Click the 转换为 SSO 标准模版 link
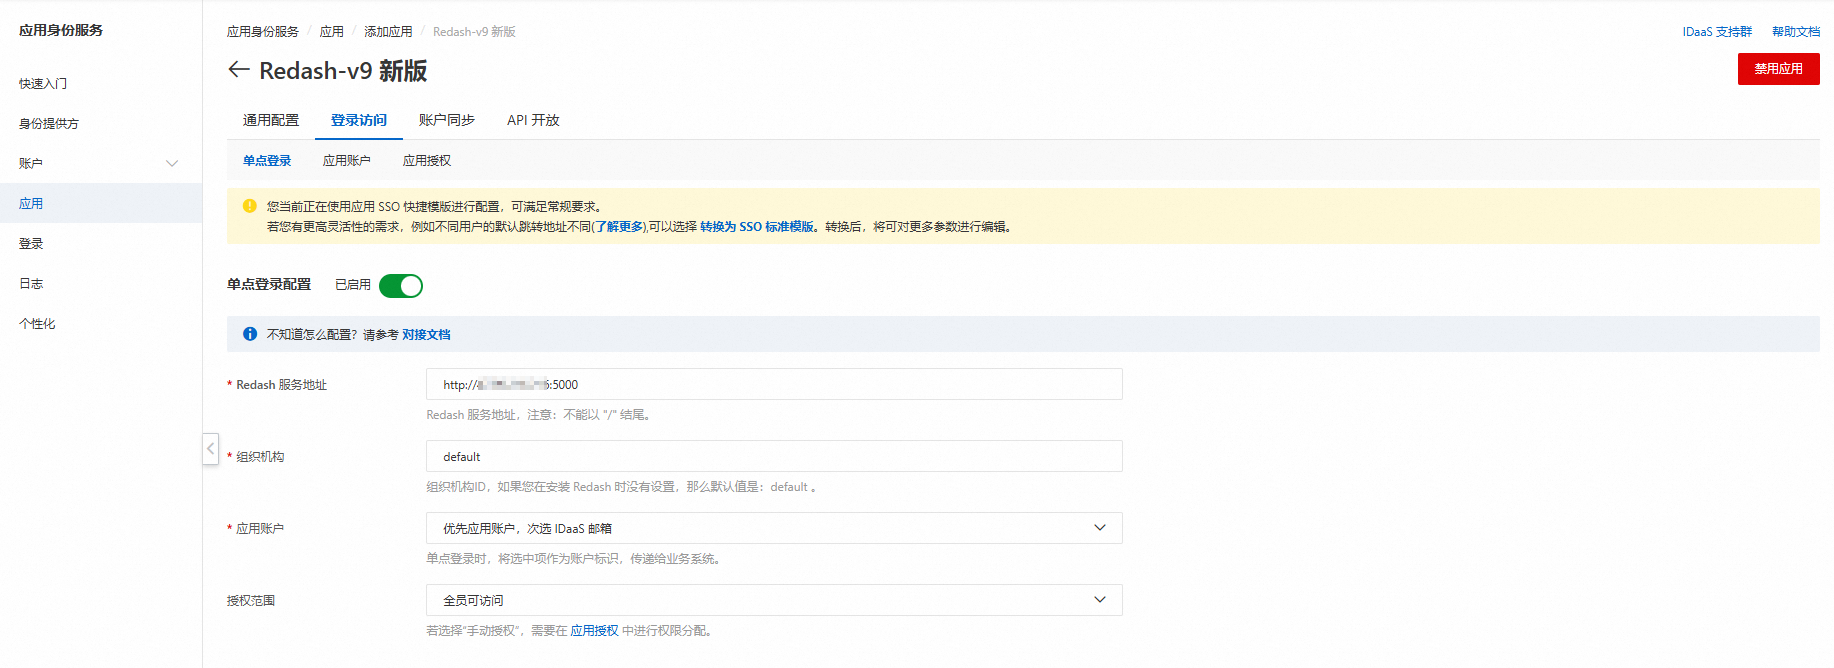 (x=757, y=227)
